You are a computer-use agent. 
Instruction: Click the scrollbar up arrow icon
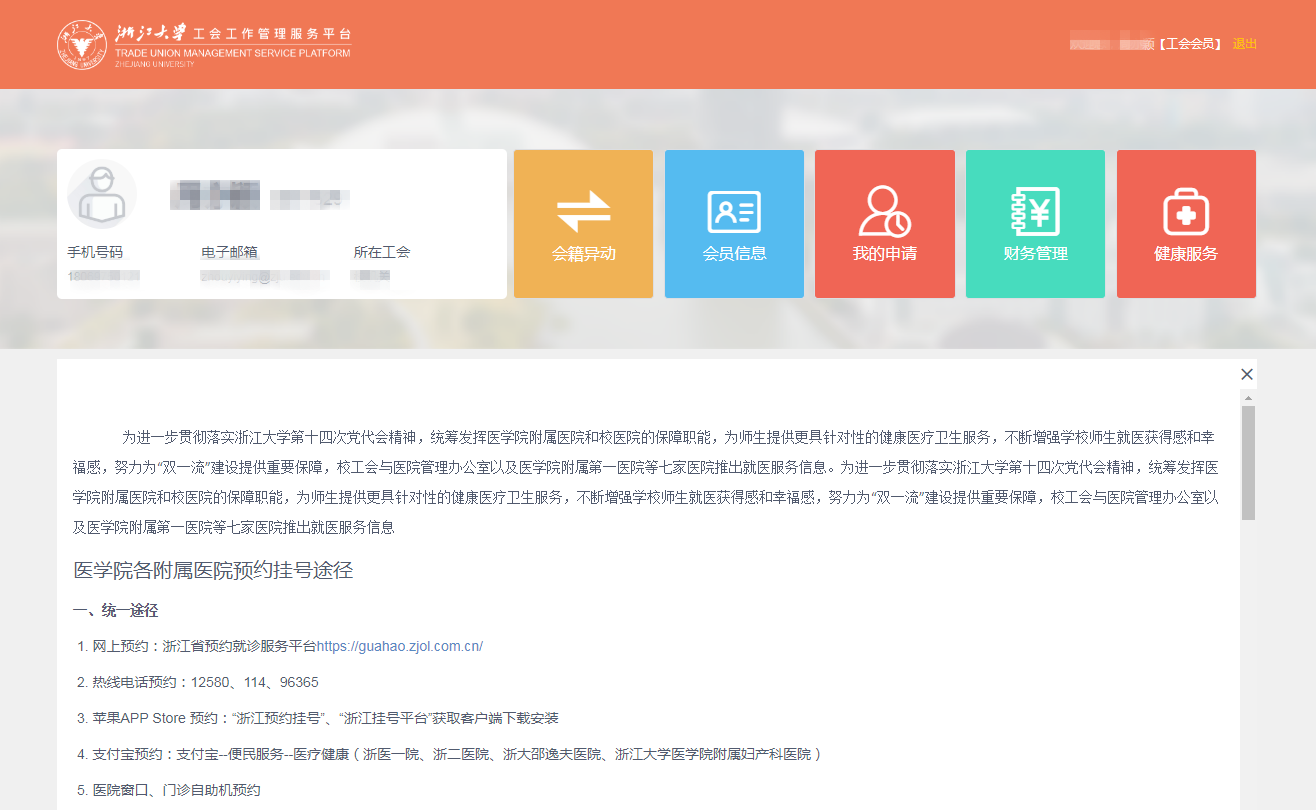point(1247,396)
